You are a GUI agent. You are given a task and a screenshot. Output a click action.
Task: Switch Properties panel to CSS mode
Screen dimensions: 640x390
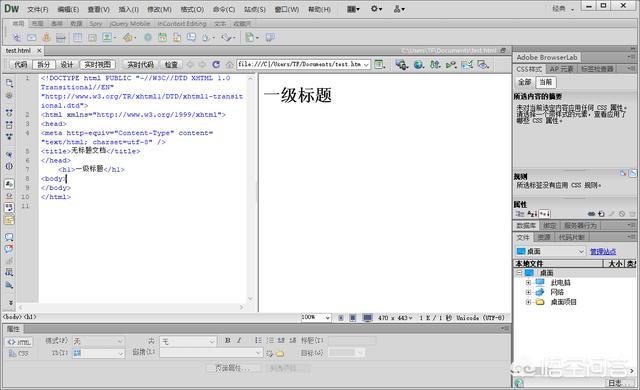tap(20, 353)
